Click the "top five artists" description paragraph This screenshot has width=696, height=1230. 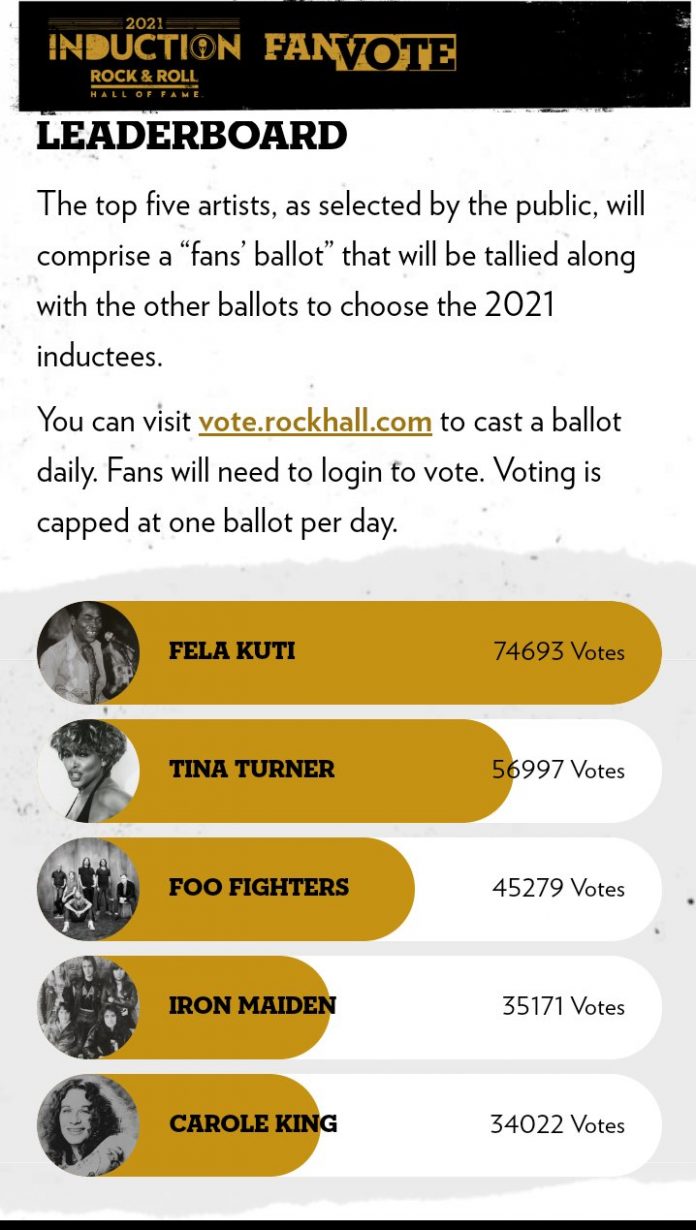click(340, 280)
